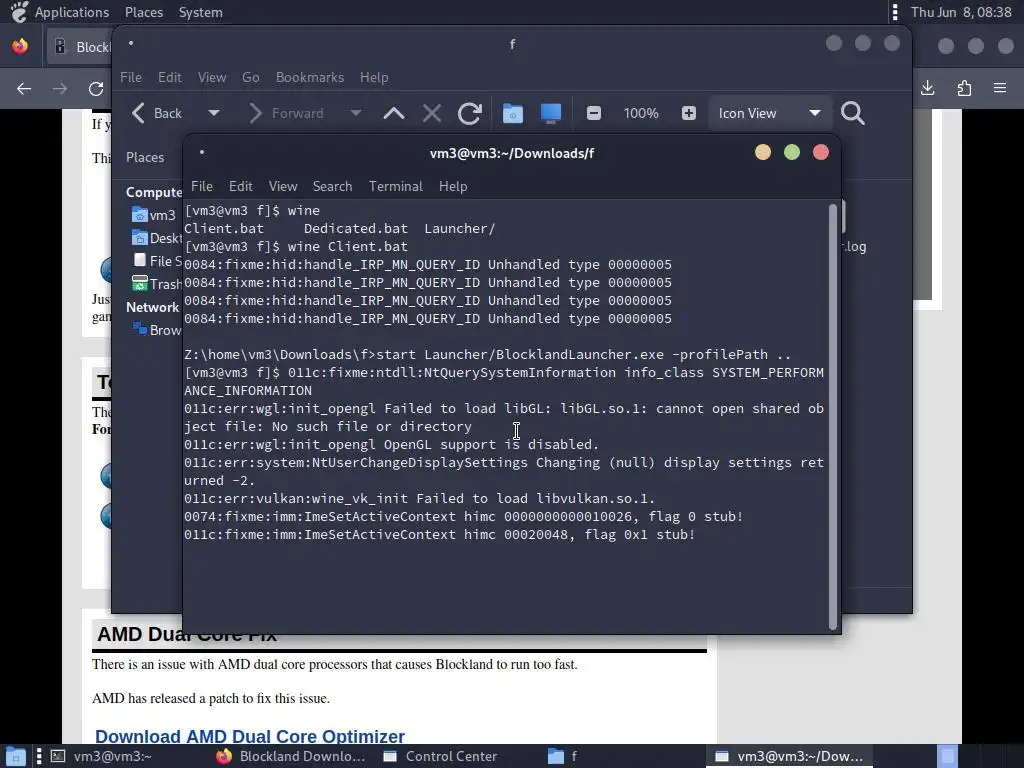Open Browse Network in the sidebar

coord(157,330)
